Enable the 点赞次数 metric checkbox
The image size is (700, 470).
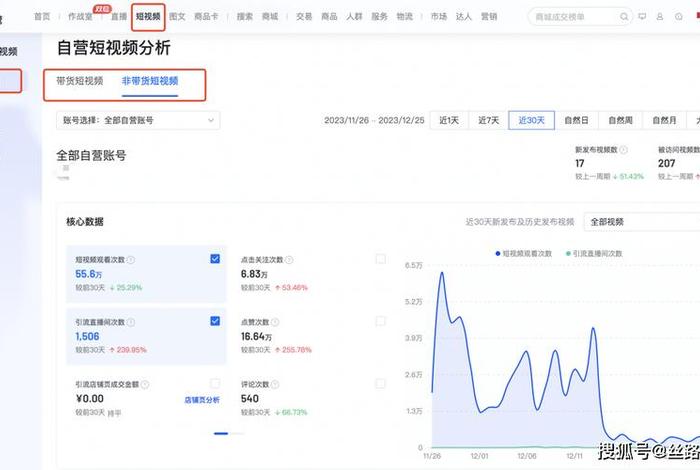point(380,321)
